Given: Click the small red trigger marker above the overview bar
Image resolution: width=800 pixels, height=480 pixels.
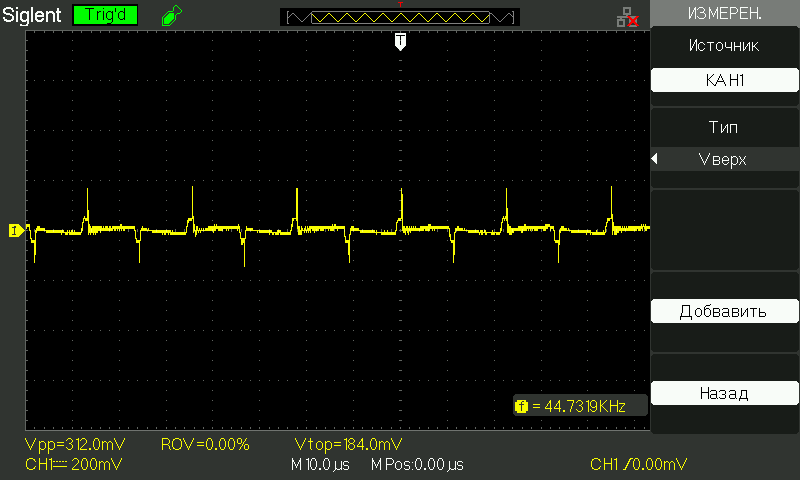Looking at the screenshot, I should click(400, 5).
